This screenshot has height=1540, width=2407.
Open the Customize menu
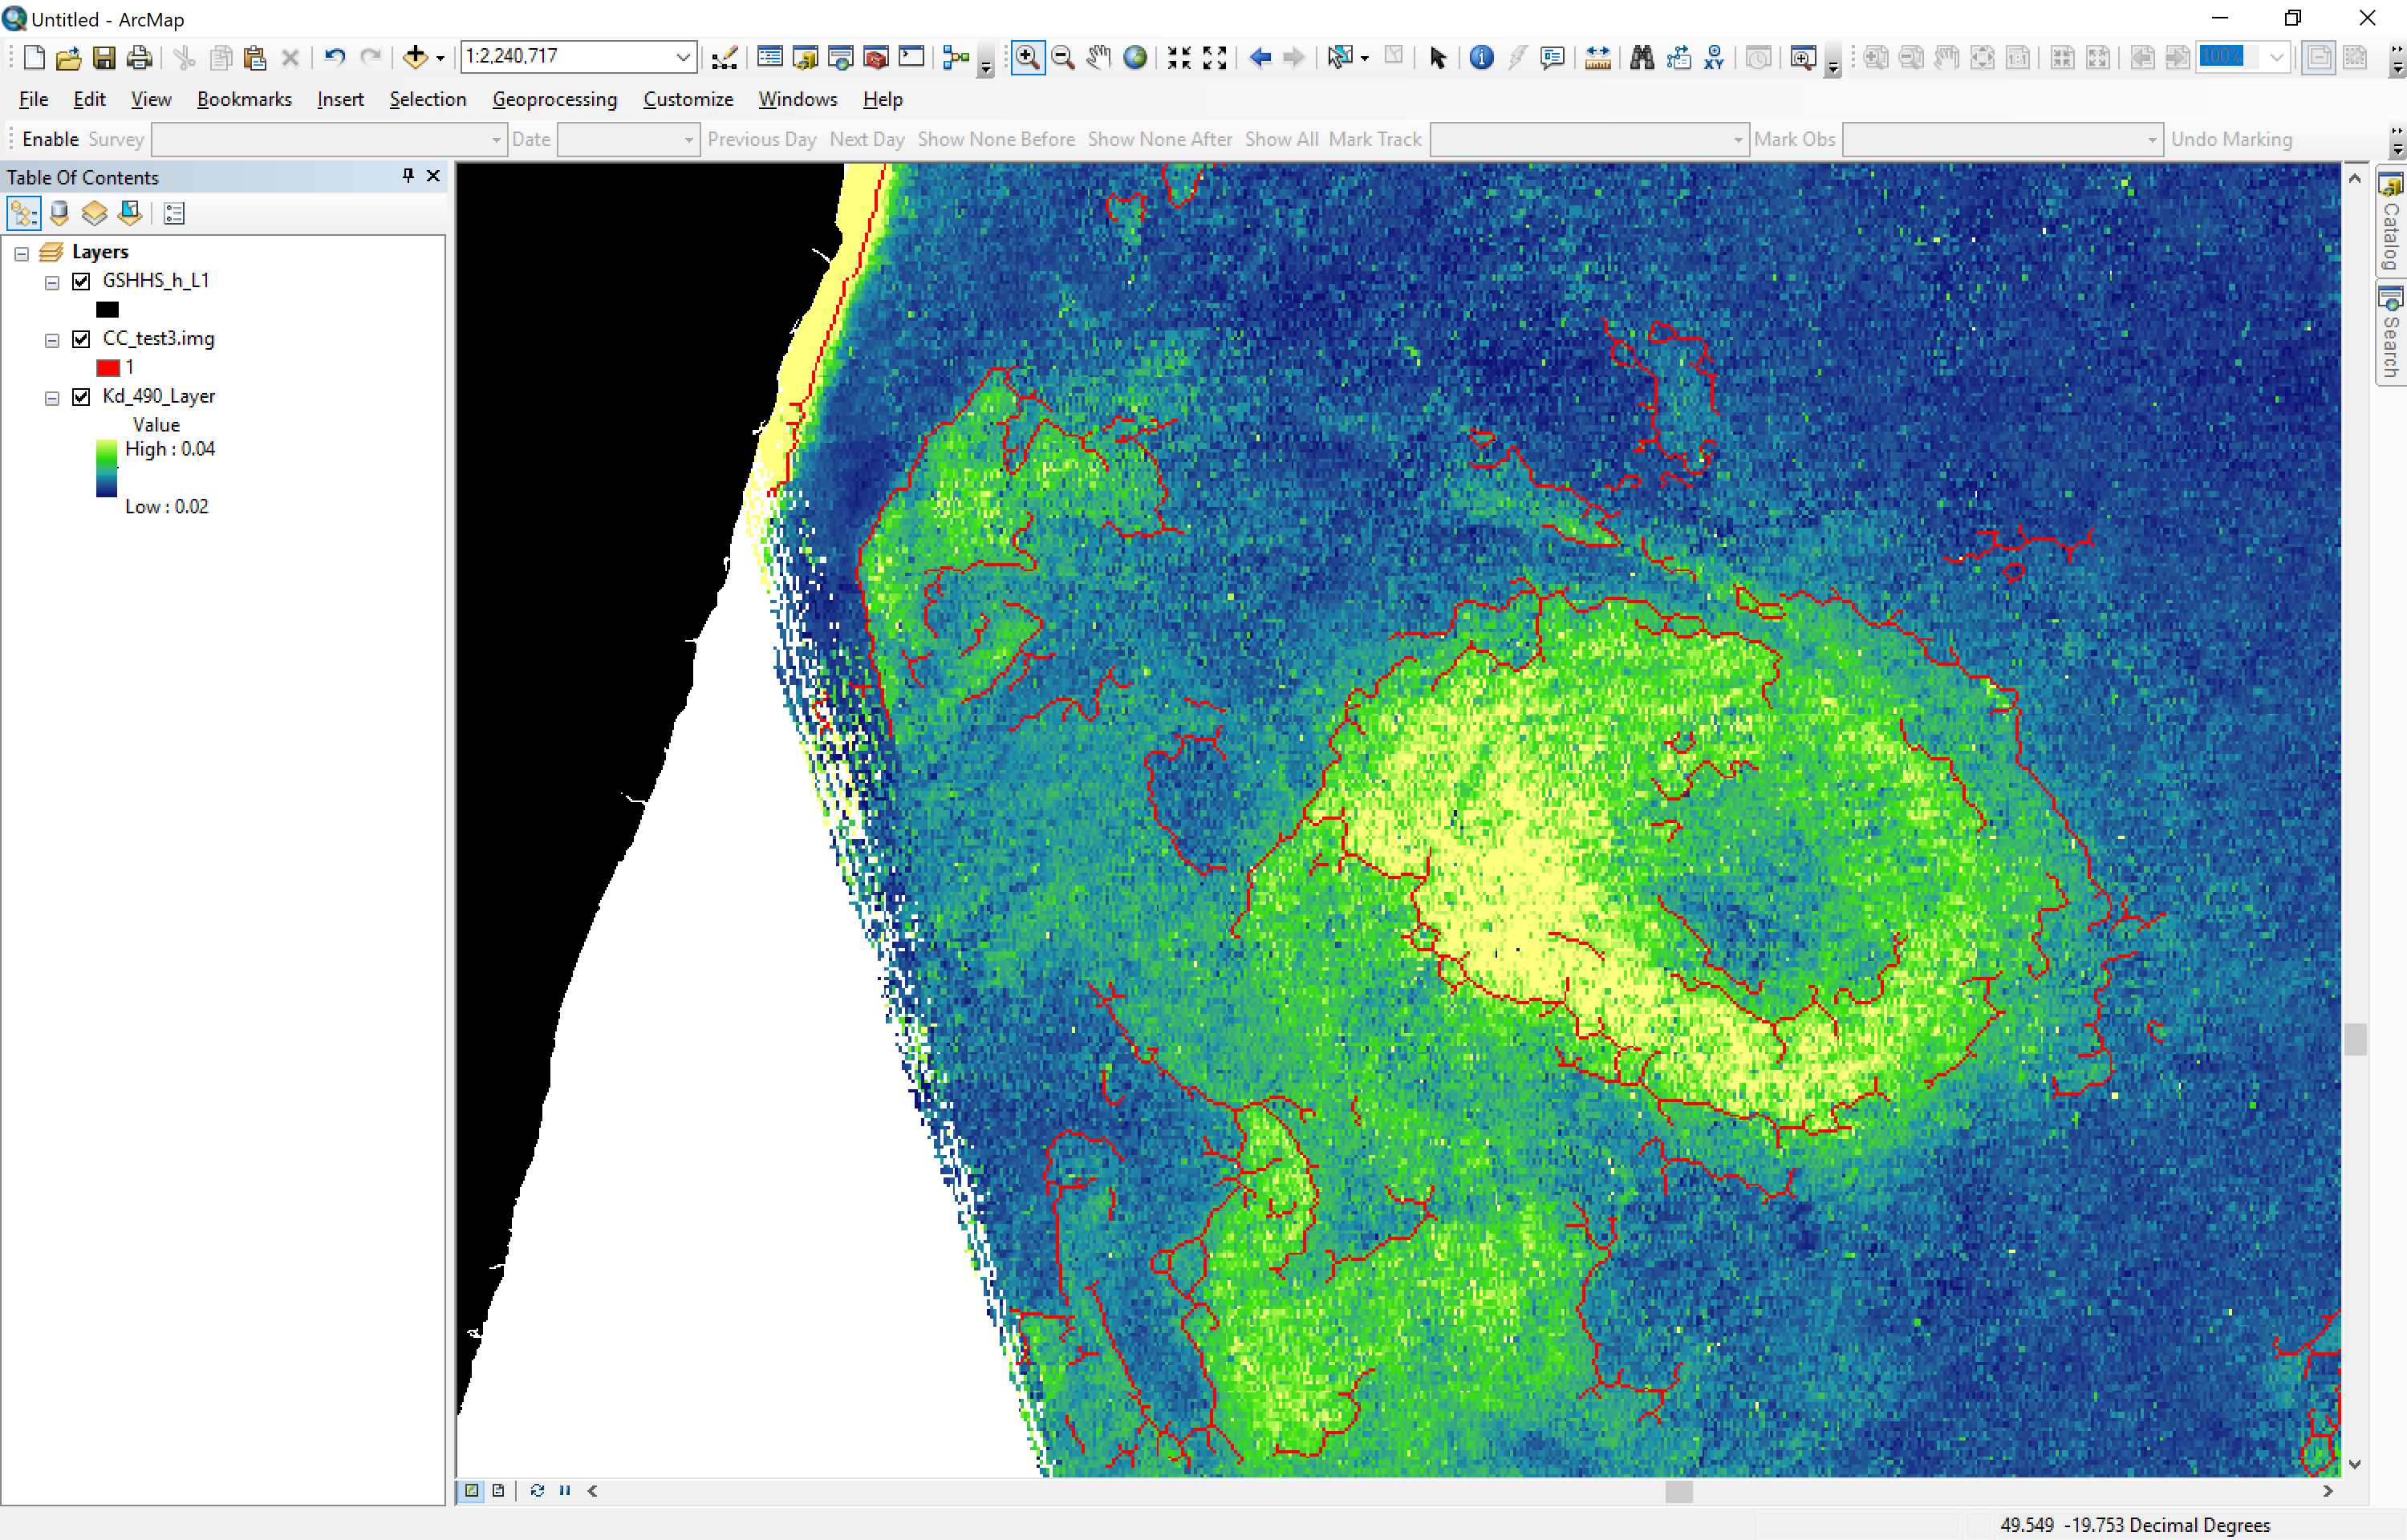688,99
